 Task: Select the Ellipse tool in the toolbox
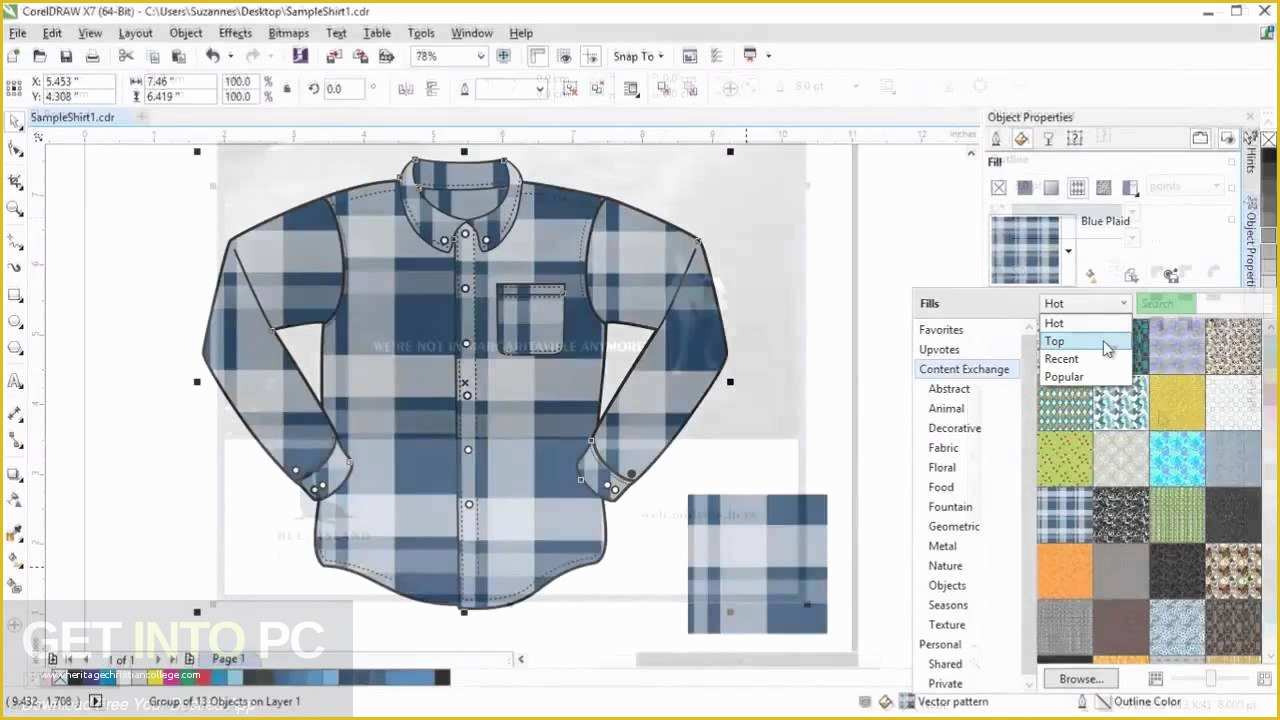click(x=15, y=322)
